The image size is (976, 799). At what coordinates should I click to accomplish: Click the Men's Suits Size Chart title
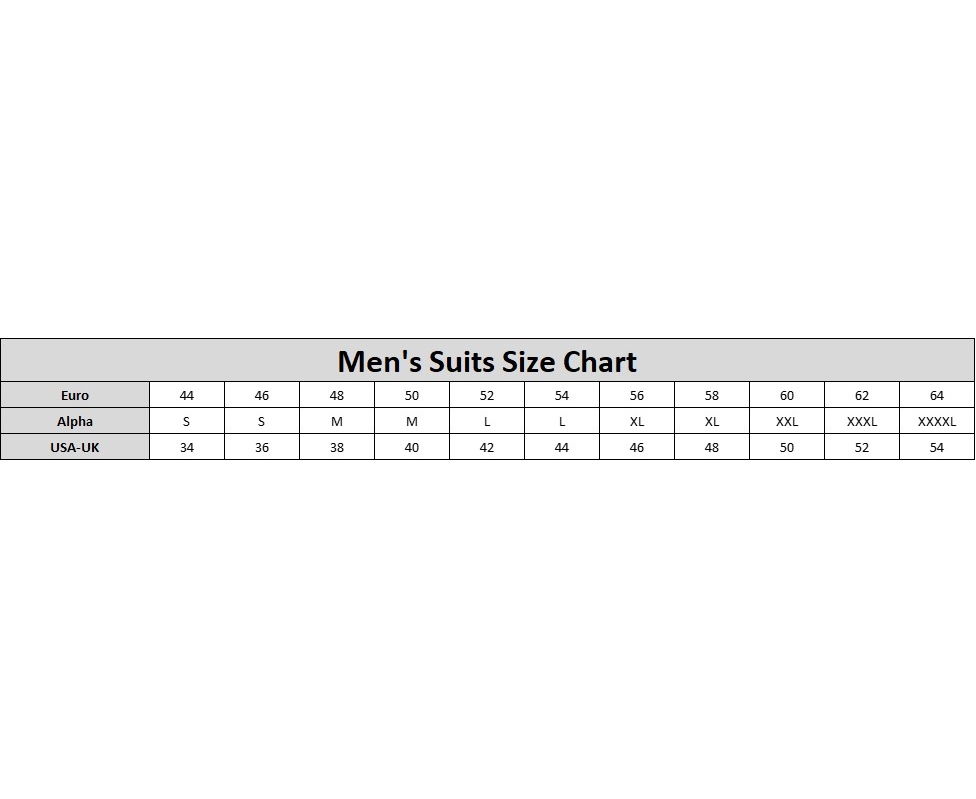coord(487,361)
